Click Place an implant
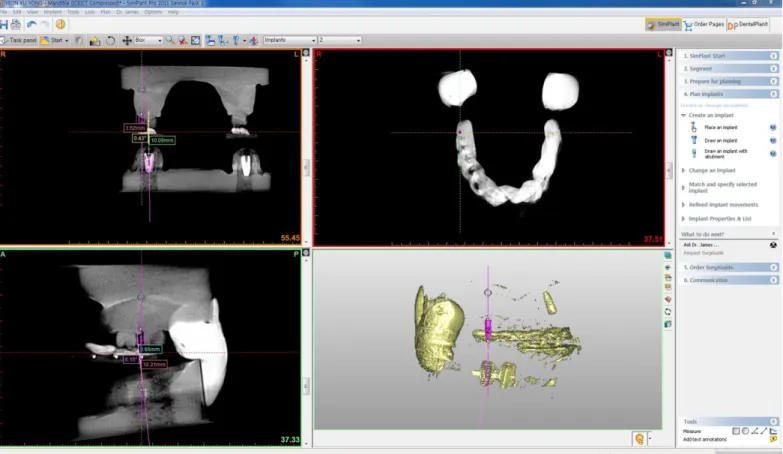The height and width of the screenshot is (454, 783). pyautogui.click(x=721, y=127)
